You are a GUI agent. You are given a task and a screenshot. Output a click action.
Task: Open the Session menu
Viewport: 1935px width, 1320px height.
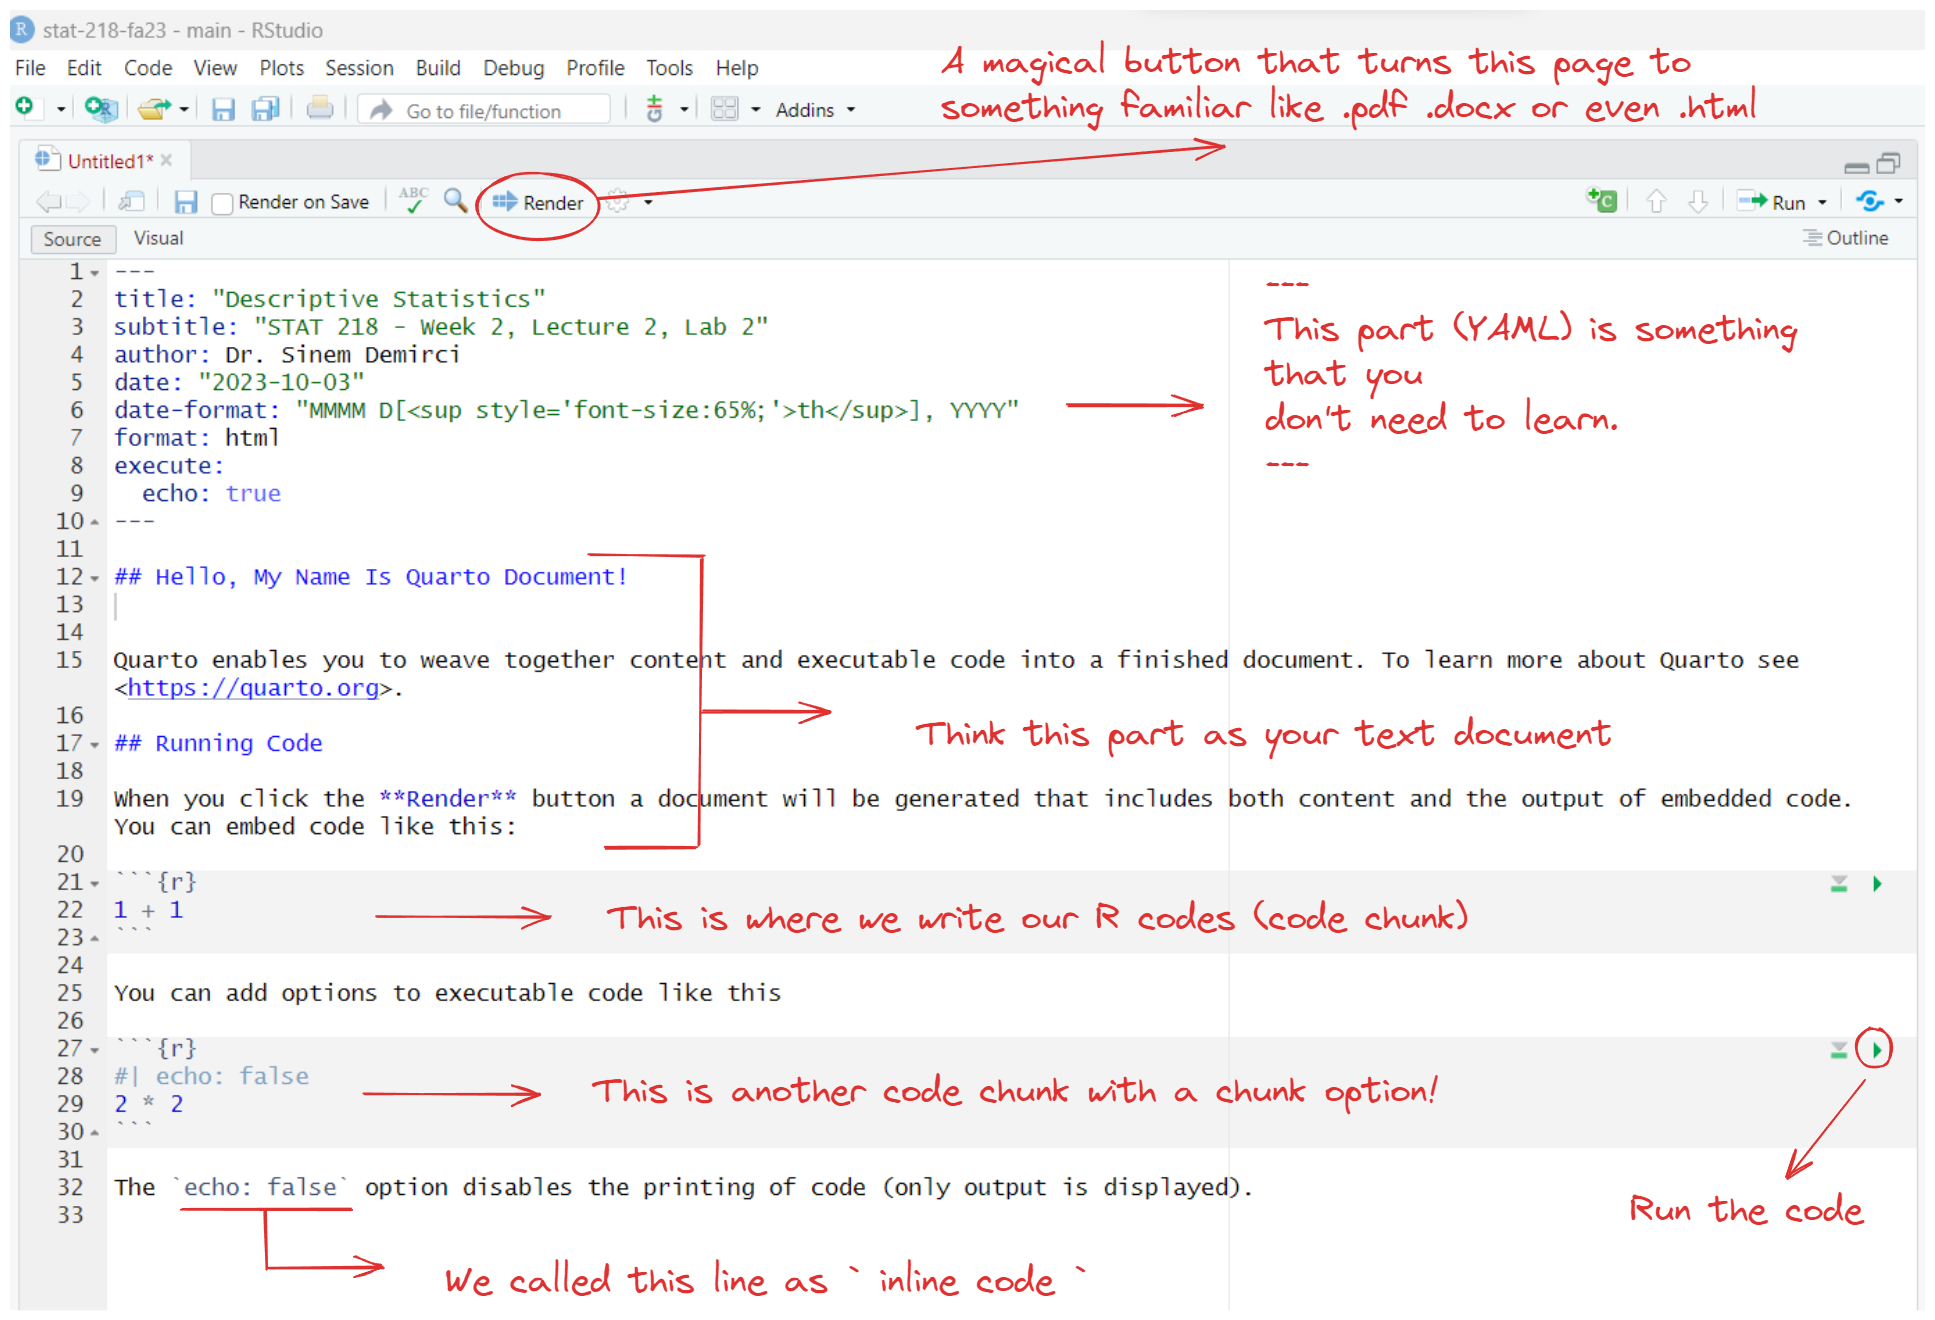pyautogui.click(x=359, y=68)
